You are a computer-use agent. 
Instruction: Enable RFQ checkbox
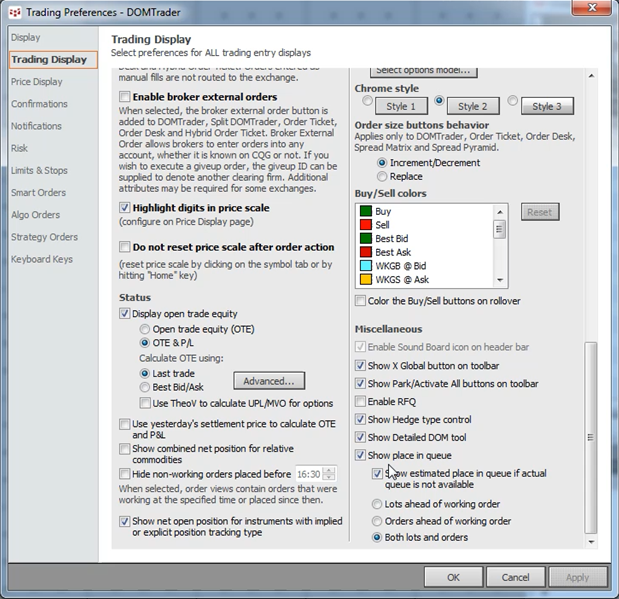pyautogui.click(x=361, y=402)
